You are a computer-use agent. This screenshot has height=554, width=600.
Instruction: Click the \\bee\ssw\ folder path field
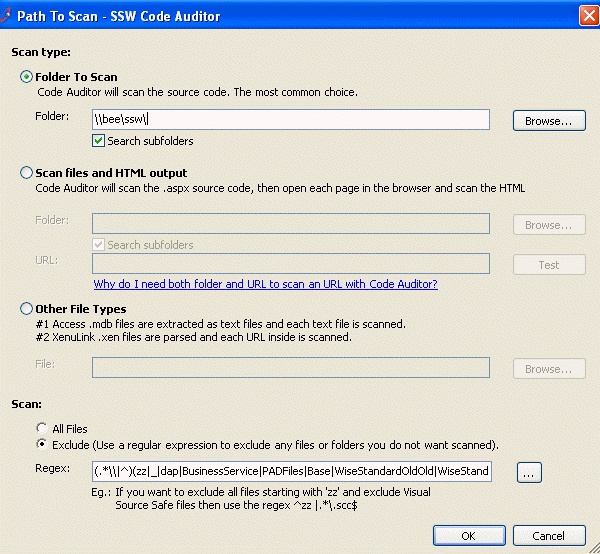pyautogui.click(x=290, y=120)
